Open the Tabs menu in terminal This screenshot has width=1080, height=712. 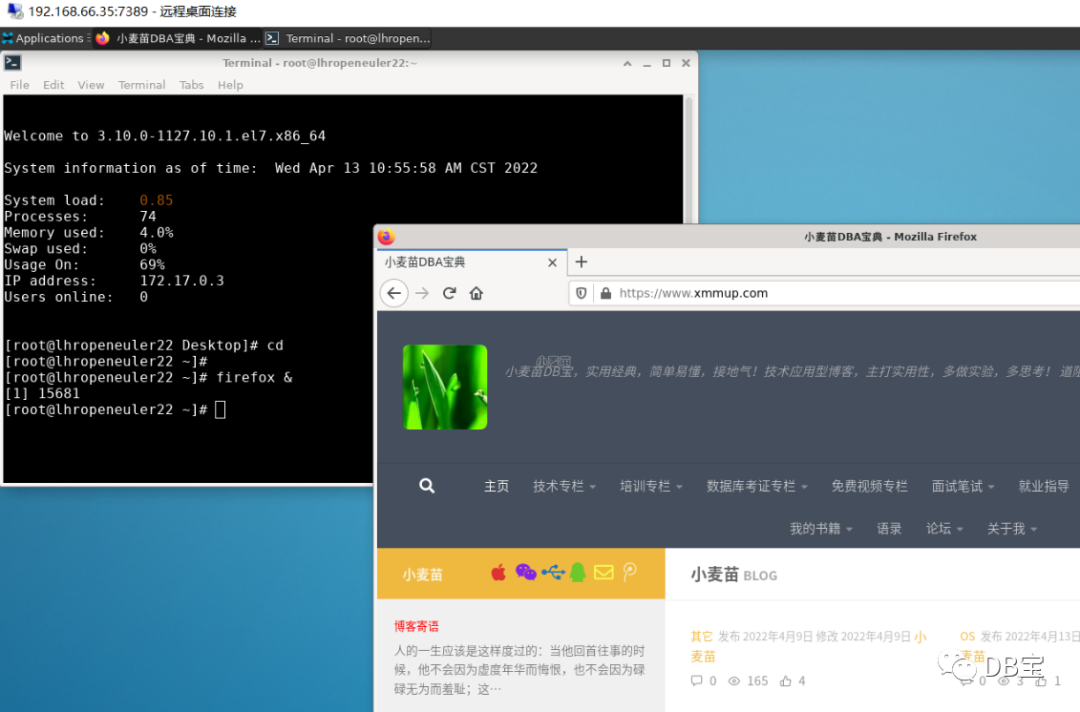pos(191,85)
